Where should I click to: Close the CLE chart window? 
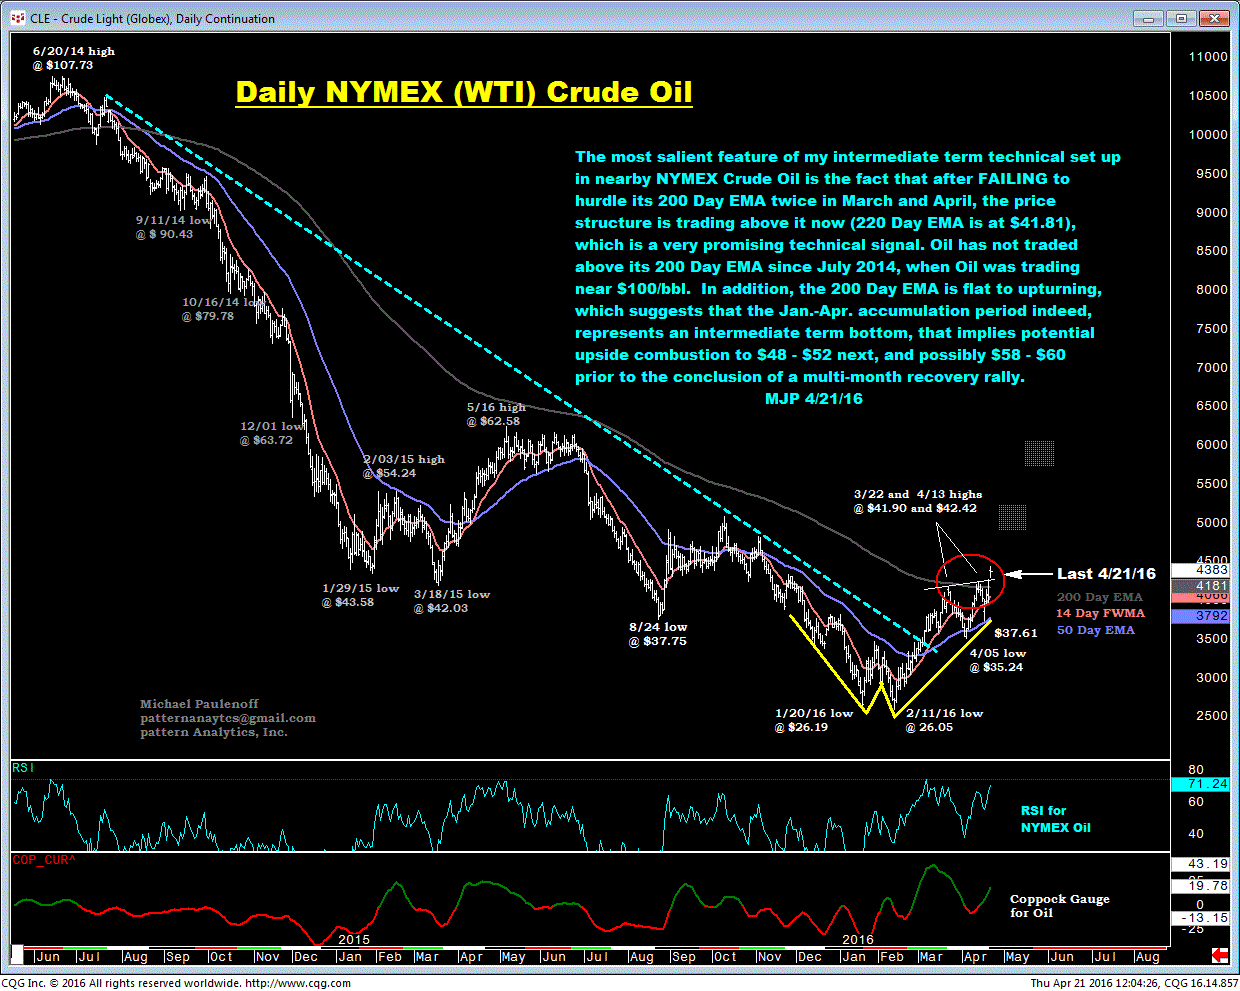pos(1214,18)
